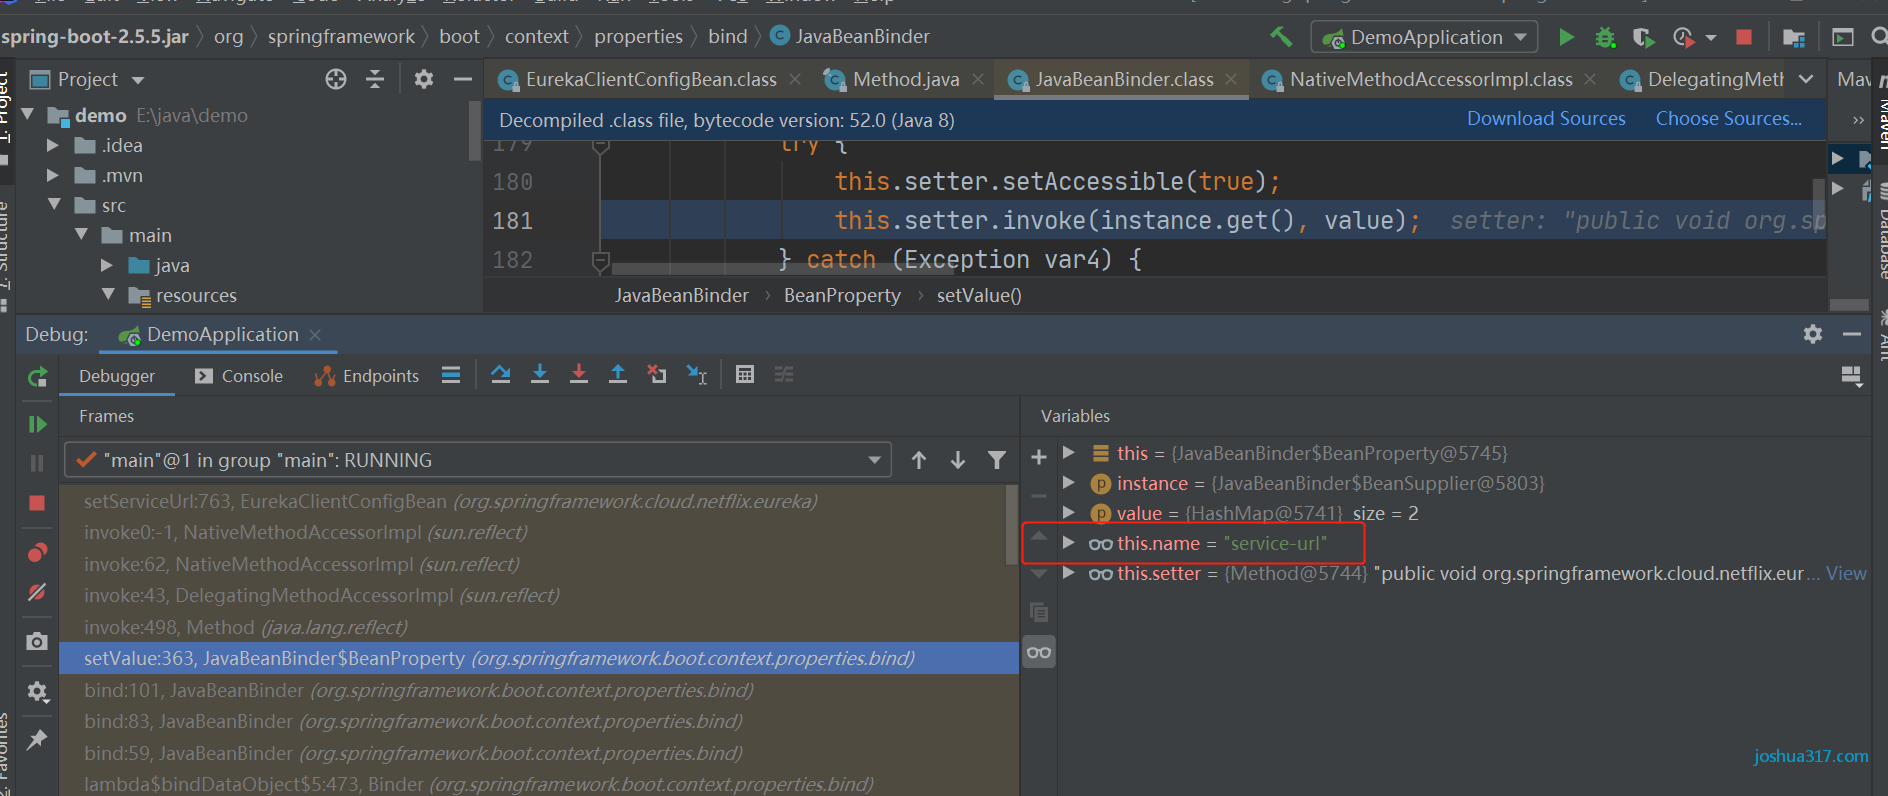Click View link on this.setter value

click(1846, 573)
